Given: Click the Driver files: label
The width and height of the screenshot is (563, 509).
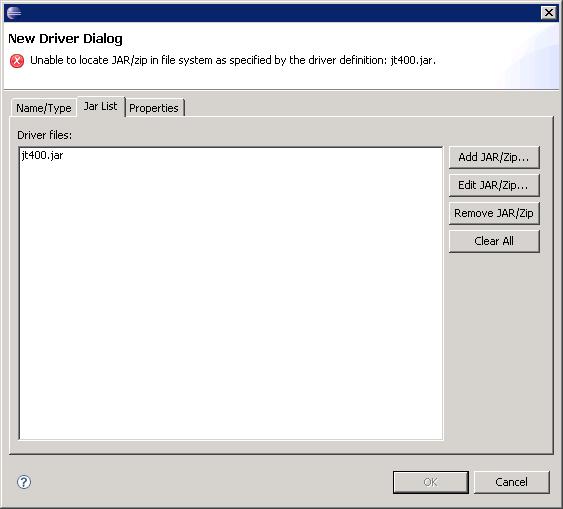Looking at the screenshot, I should tap(45, 135).
